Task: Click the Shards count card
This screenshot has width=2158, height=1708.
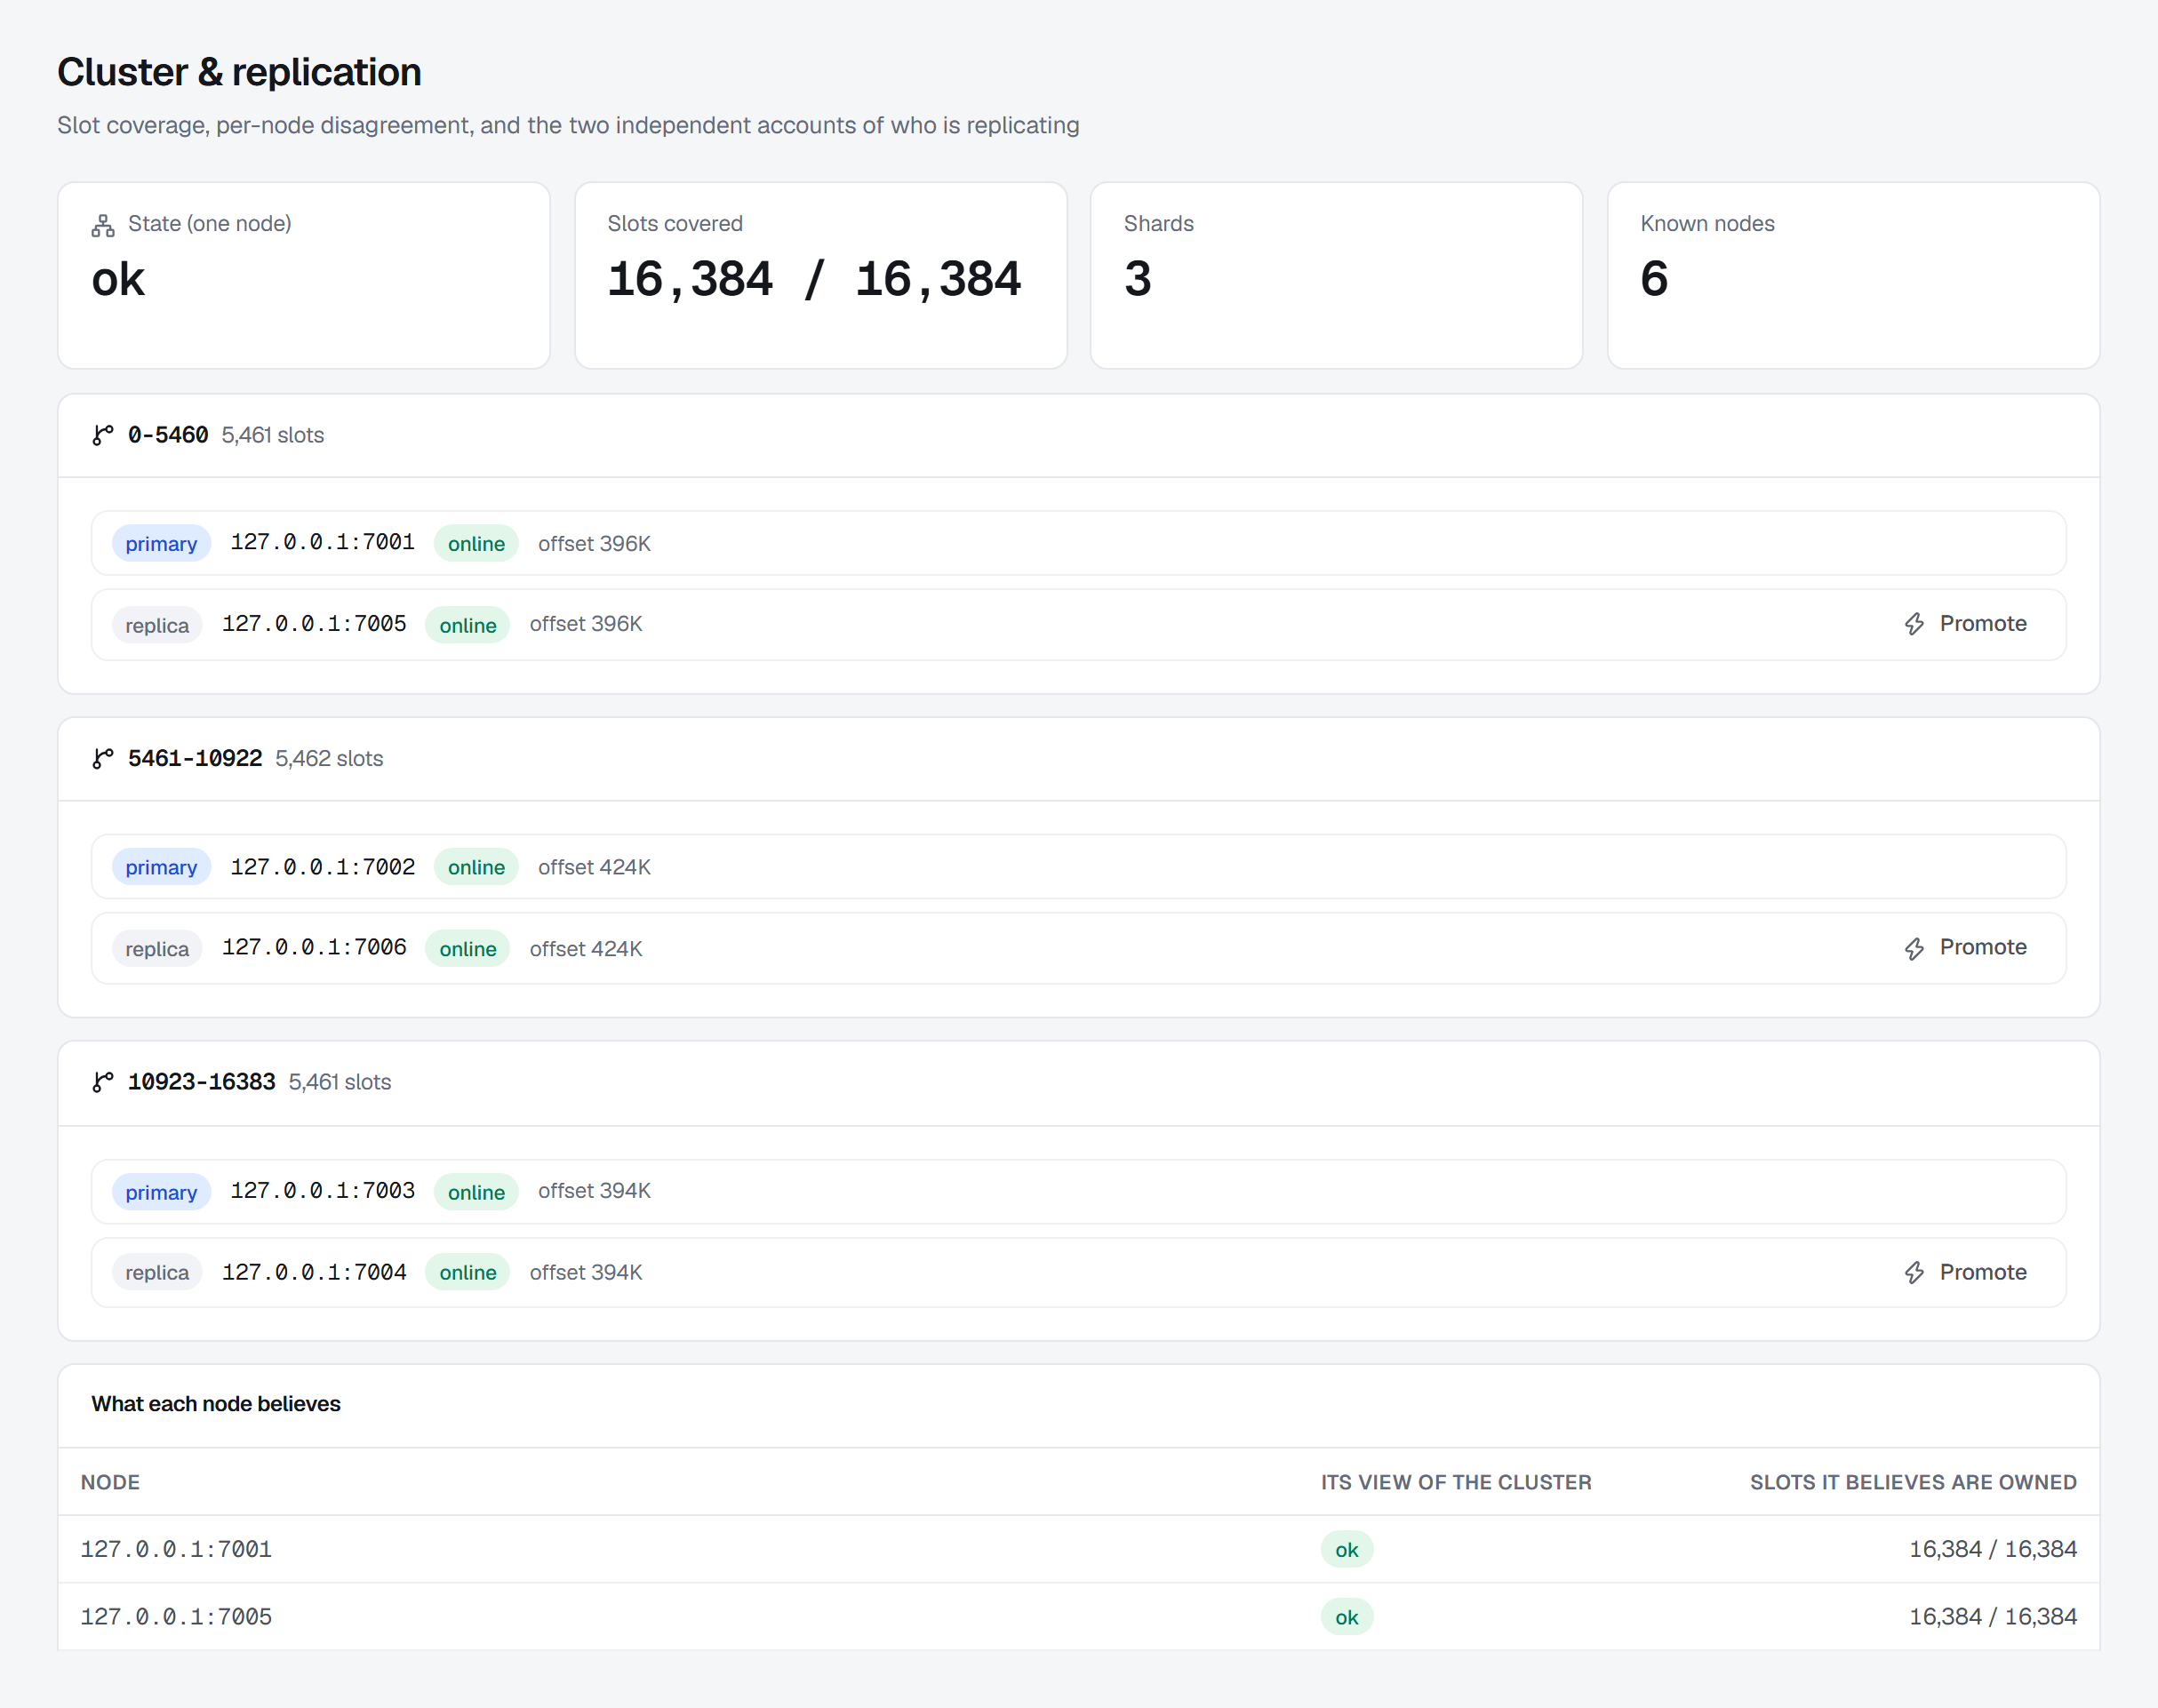Action: pyautogui.click(x=1336, y=275)
